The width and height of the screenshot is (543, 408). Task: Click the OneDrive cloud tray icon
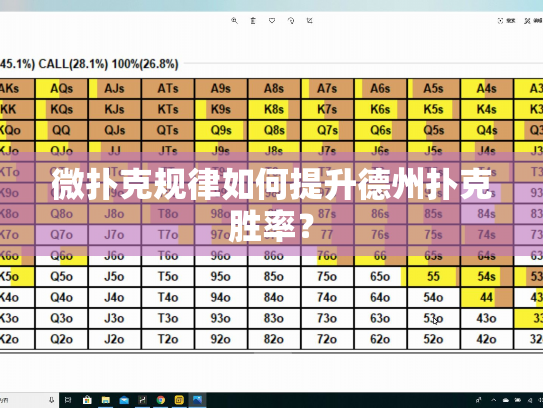[x=506, y=400]
